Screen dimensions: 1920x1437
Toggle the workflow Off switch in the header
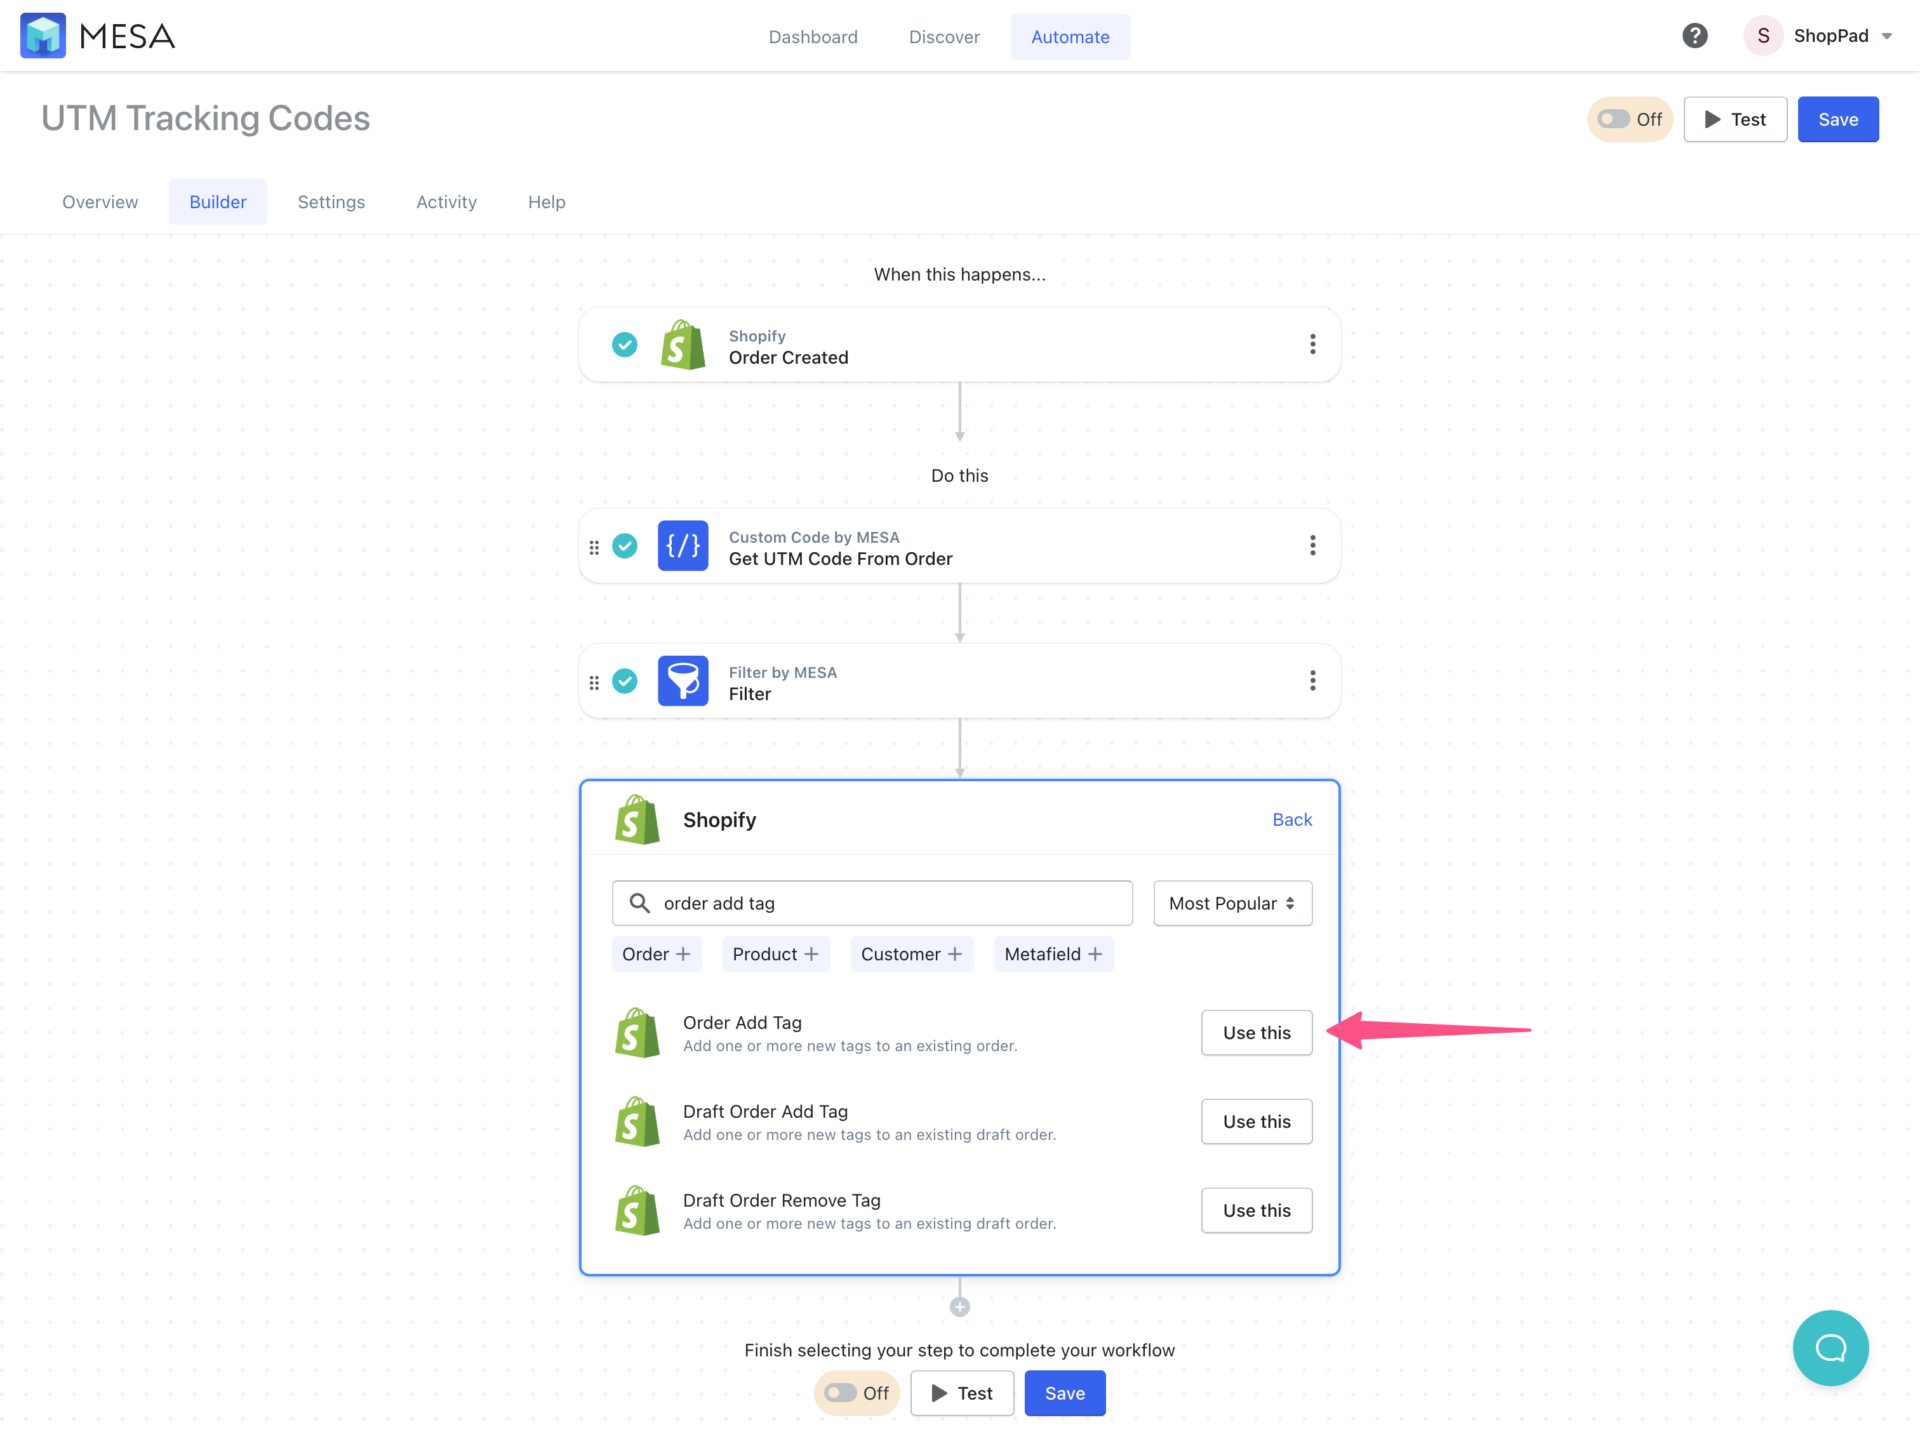[1612, 119]
